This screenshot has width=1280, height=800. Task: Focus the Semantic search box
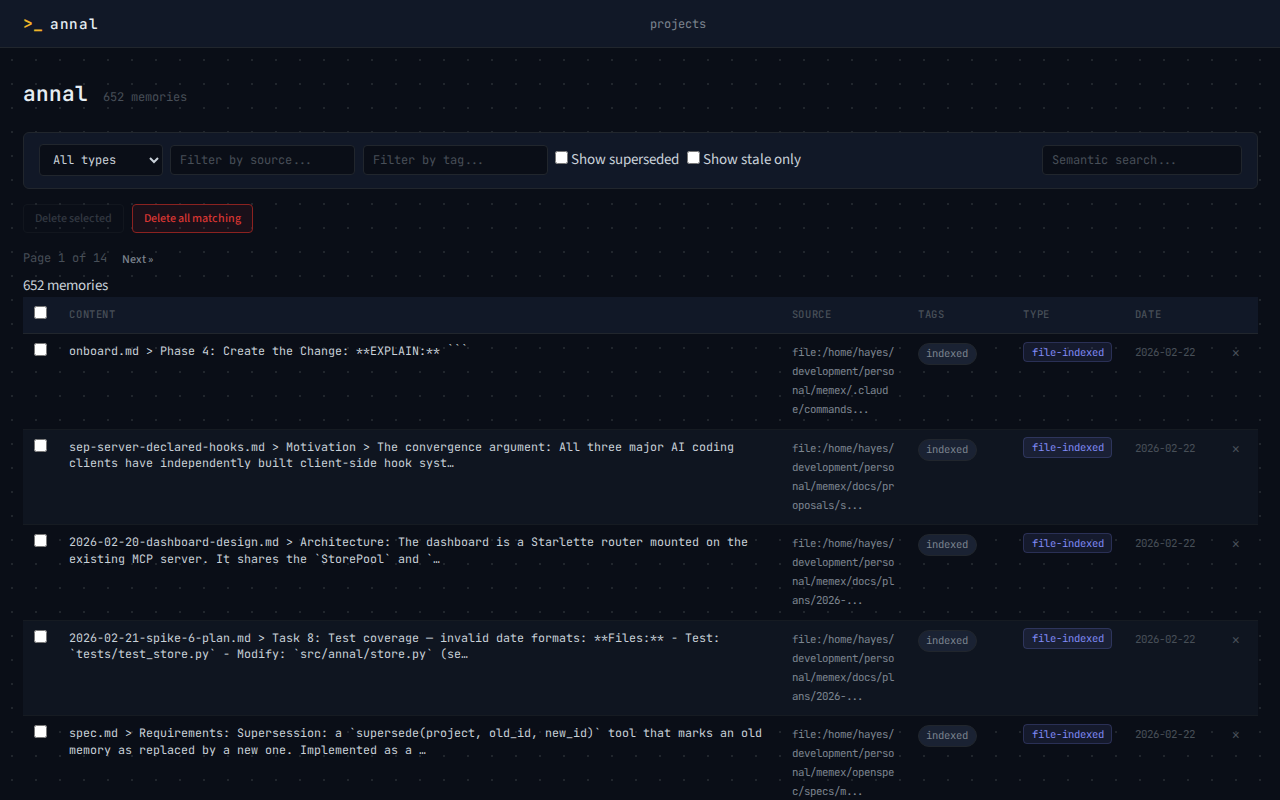pyautogui.click(x=1142, y=160)
